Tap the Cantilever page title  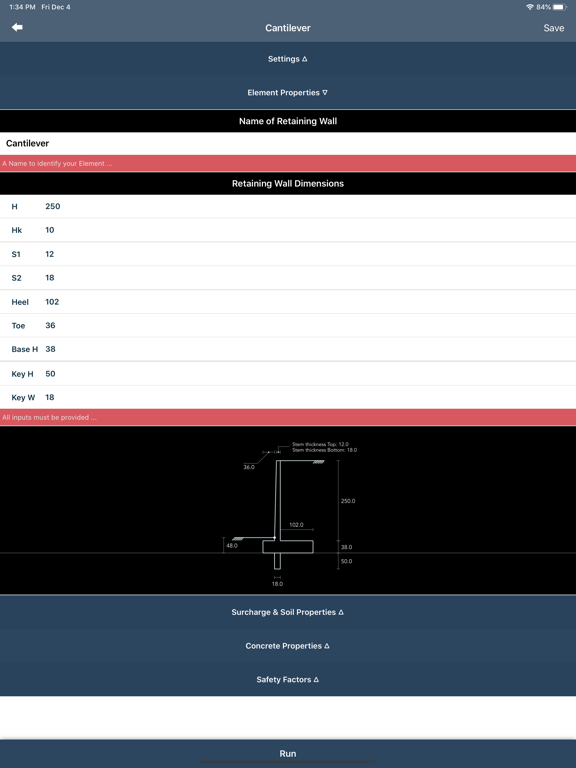pos(288,28)
